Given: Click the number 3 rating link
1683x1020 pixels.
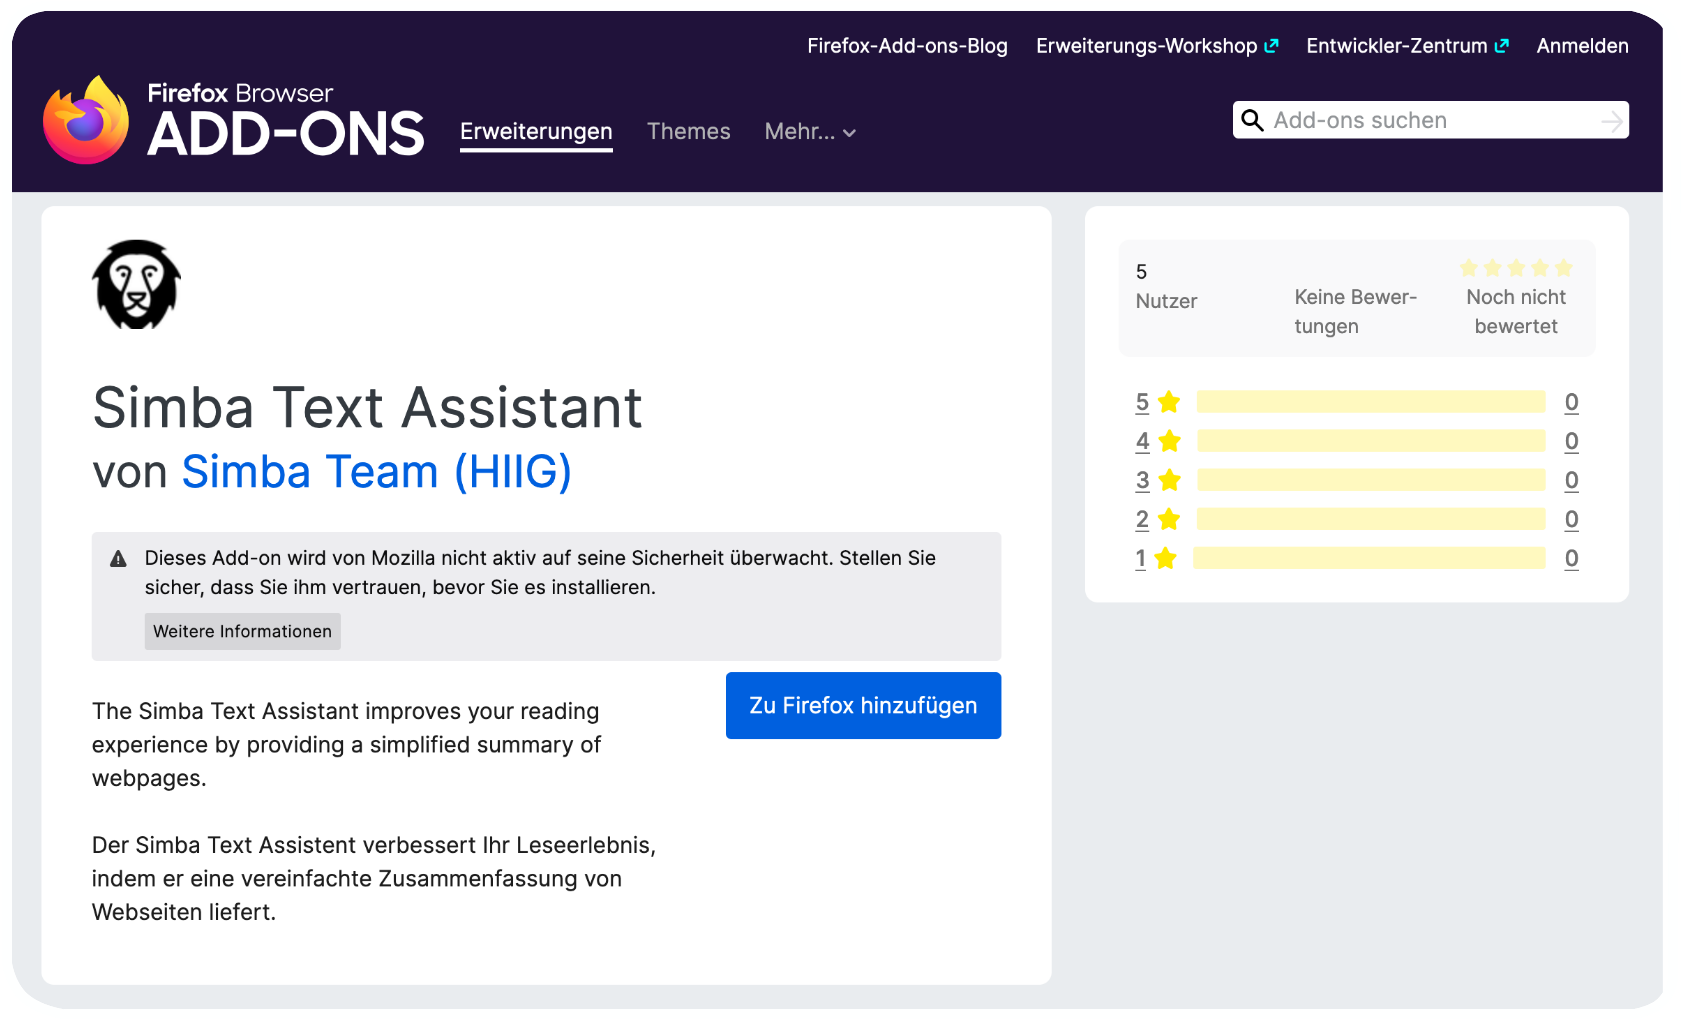Looking at the screenshot, I should pos(1142,480).
